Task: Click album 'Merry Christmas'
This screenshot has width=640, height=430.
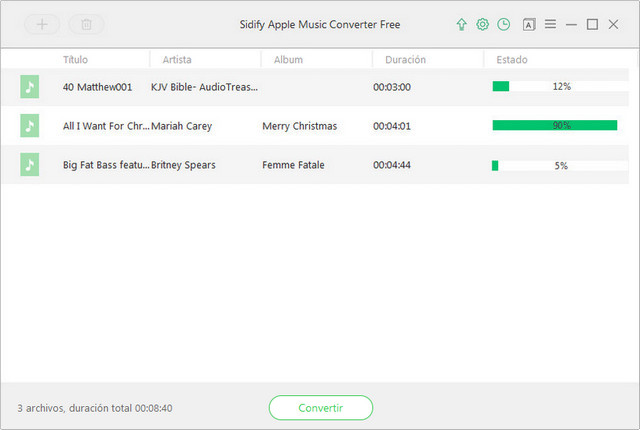Action: click(x=300, y=126)
